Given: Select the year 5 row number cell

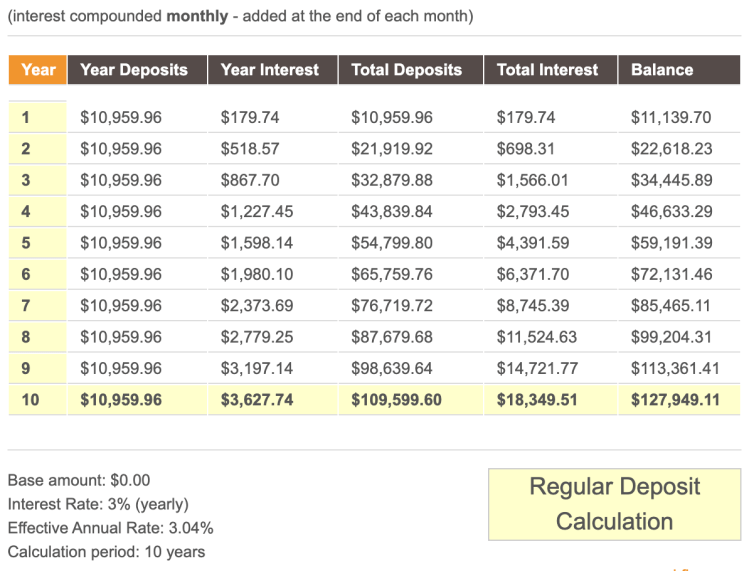Looking at the screenshot, I should coord(26,243).
